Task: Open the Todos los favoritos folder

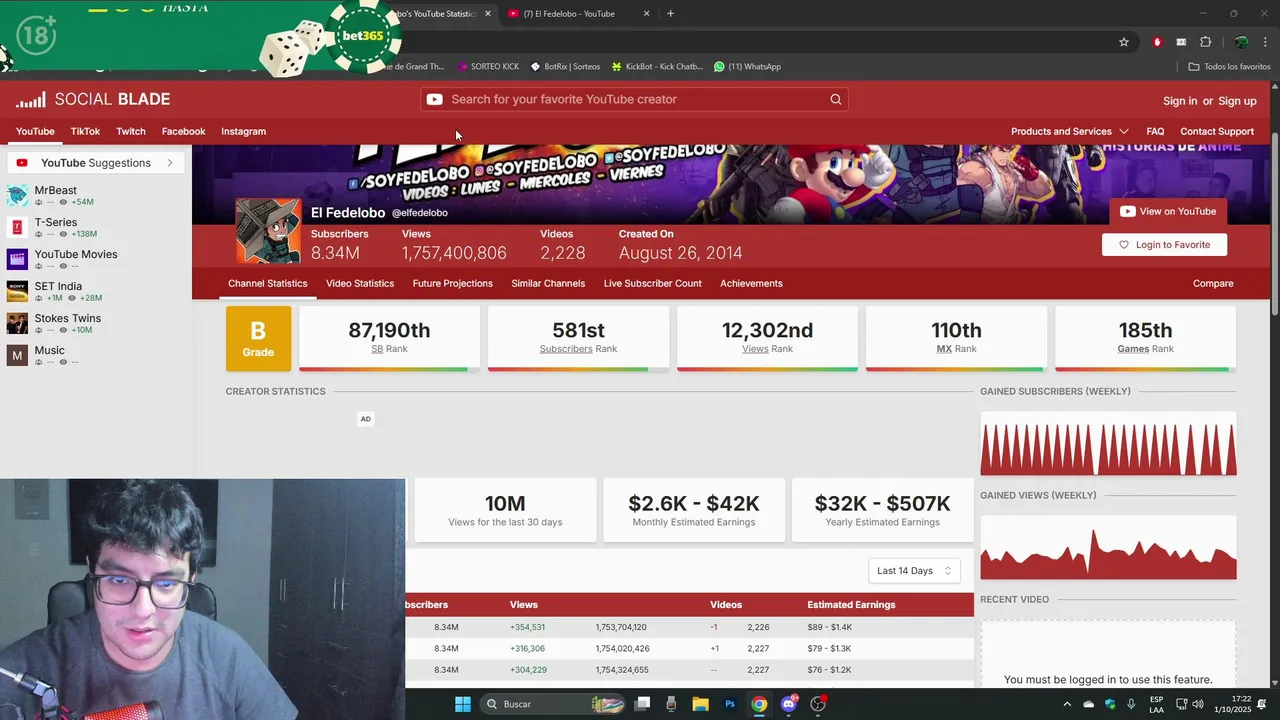Action: tap(1229, 67)
